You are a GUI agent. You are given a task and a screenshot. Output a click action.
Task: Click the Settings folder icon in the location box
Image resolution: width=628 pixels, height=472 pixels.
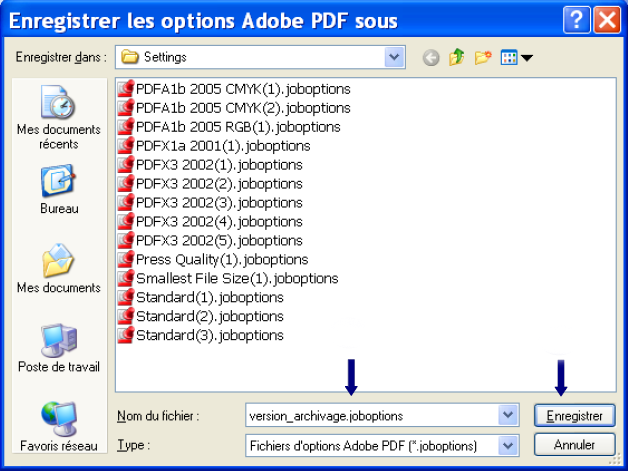(x=130, y=57)
